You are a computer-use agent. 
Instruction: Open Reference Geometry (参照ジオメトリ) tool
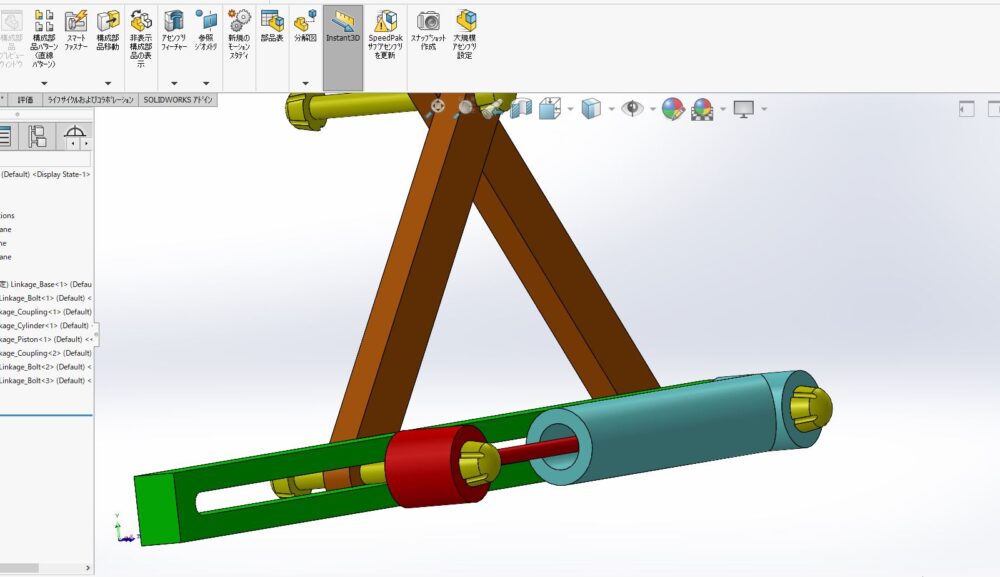pos(206,31)
